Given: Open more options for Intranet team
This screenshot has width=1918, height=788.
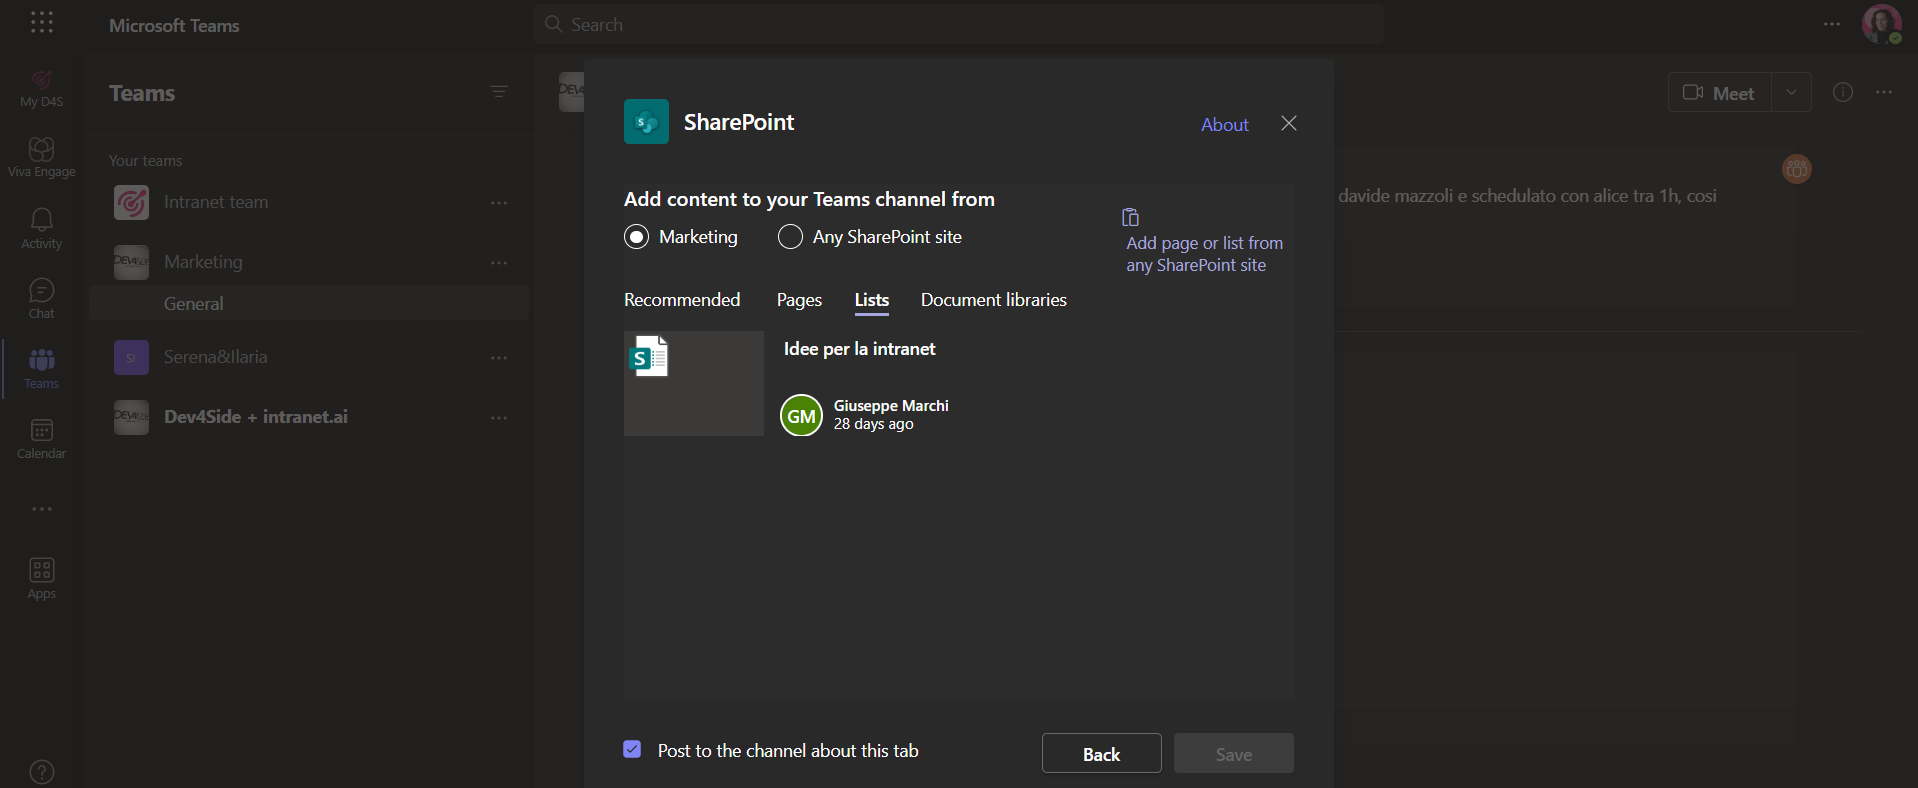Looking at the screenshot, I should (x=499, y=203).
